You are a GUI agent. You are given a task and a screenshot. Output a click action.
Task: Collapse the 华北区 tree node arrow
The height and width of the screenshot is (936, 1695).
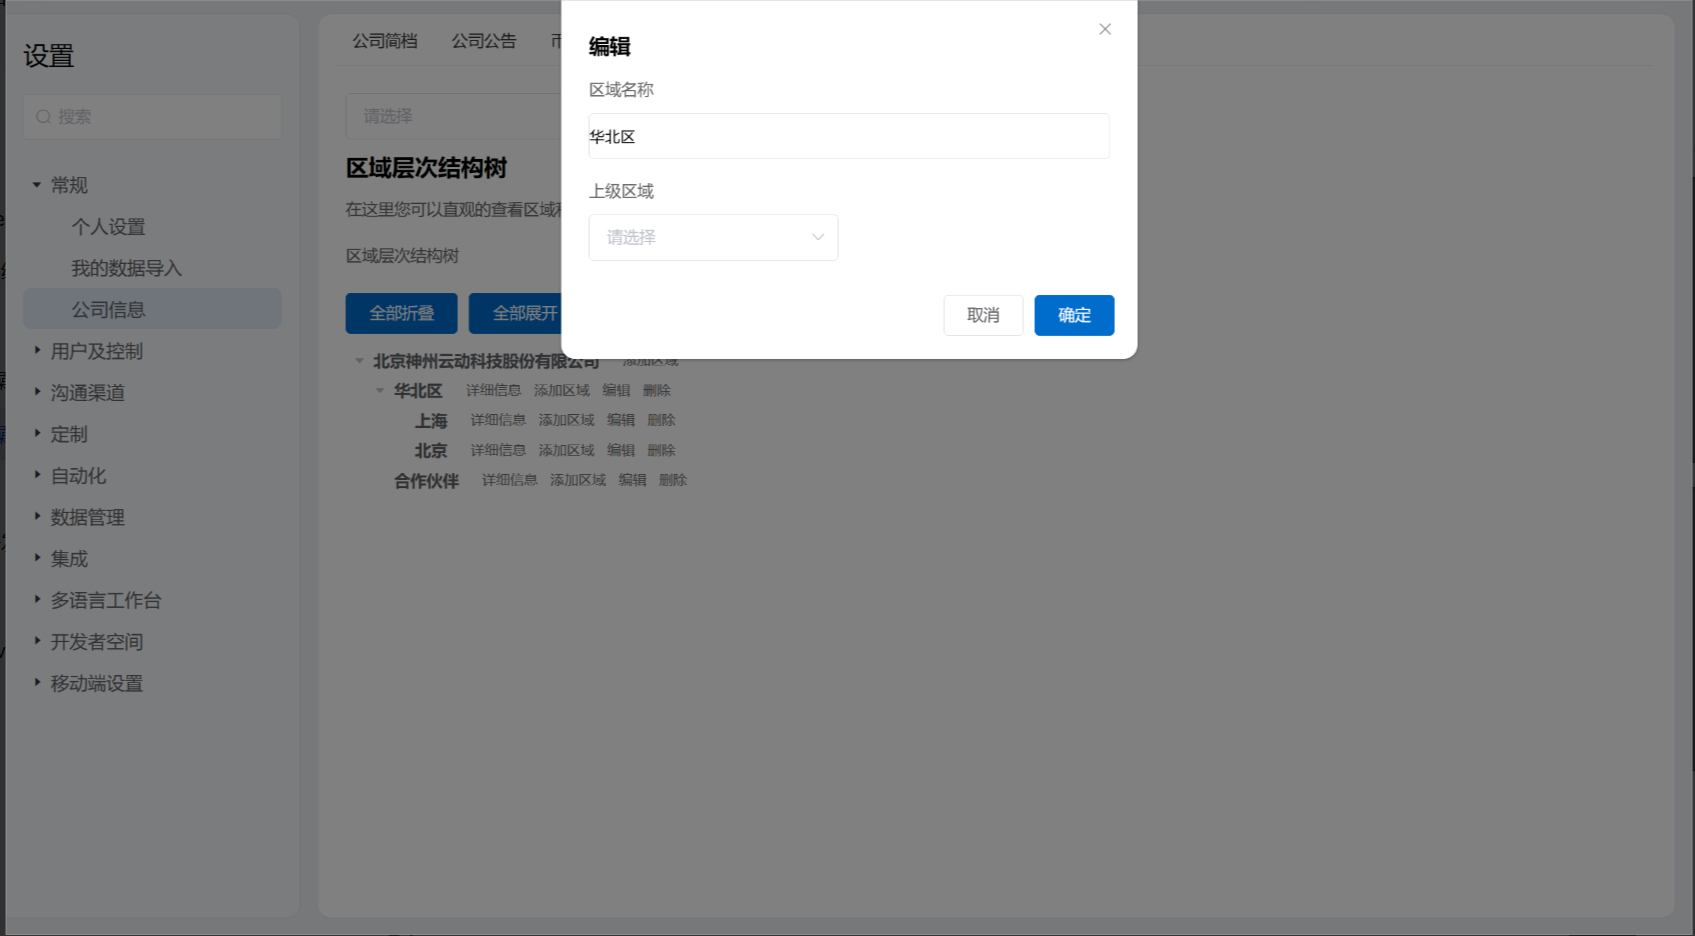click(x=380, y=391)
